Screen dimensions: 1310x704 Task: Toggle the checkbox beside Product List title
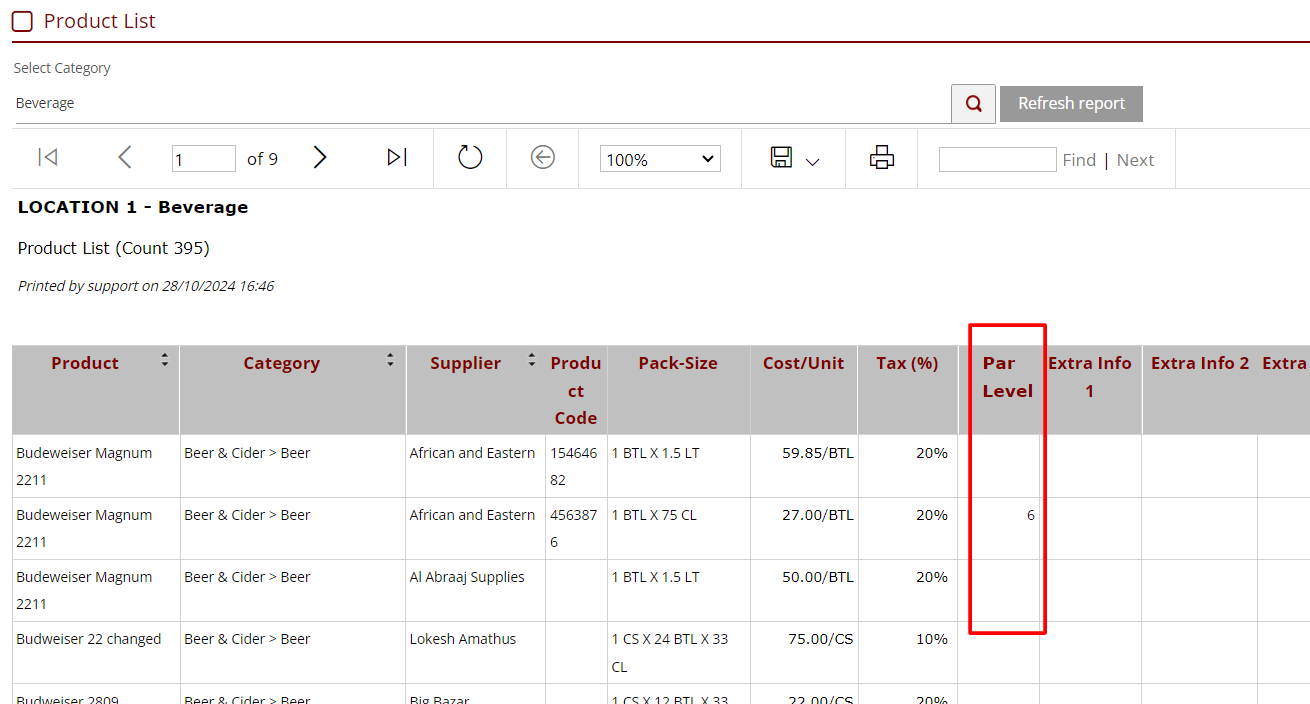pyautogui.click(x=22, y=21)
